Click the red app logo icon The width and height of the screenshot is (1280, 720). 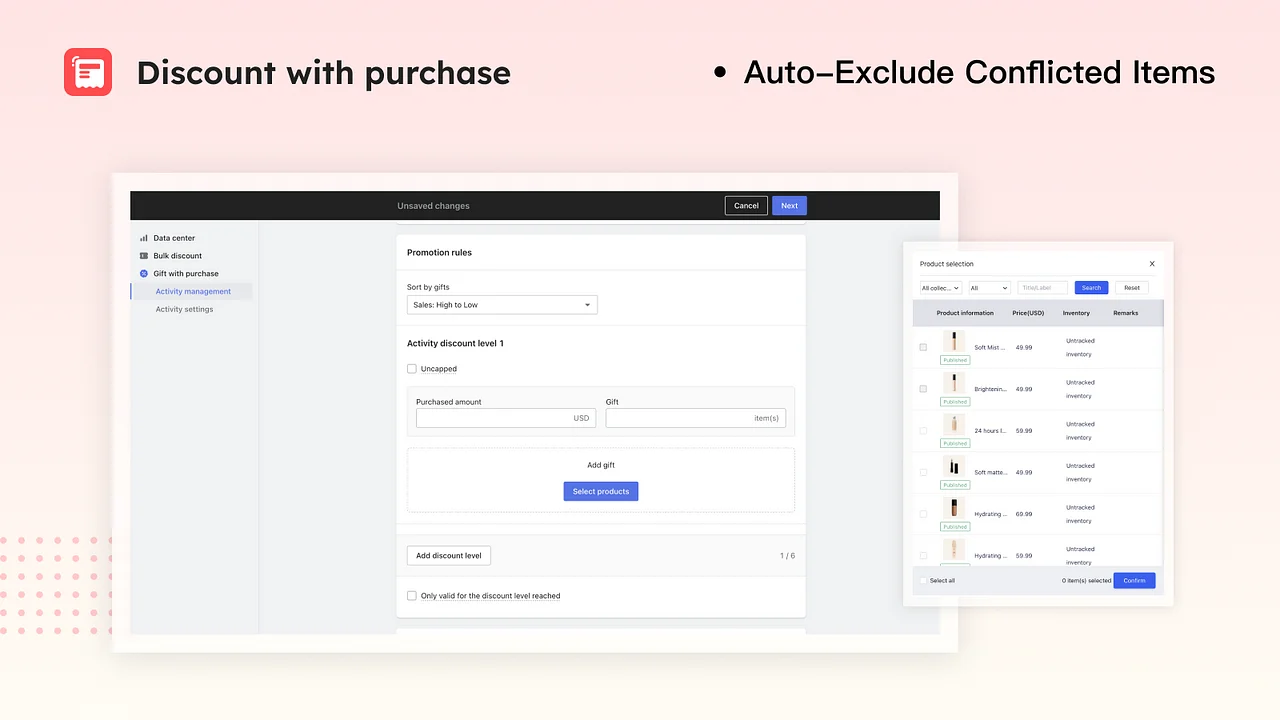click(88, 72)
